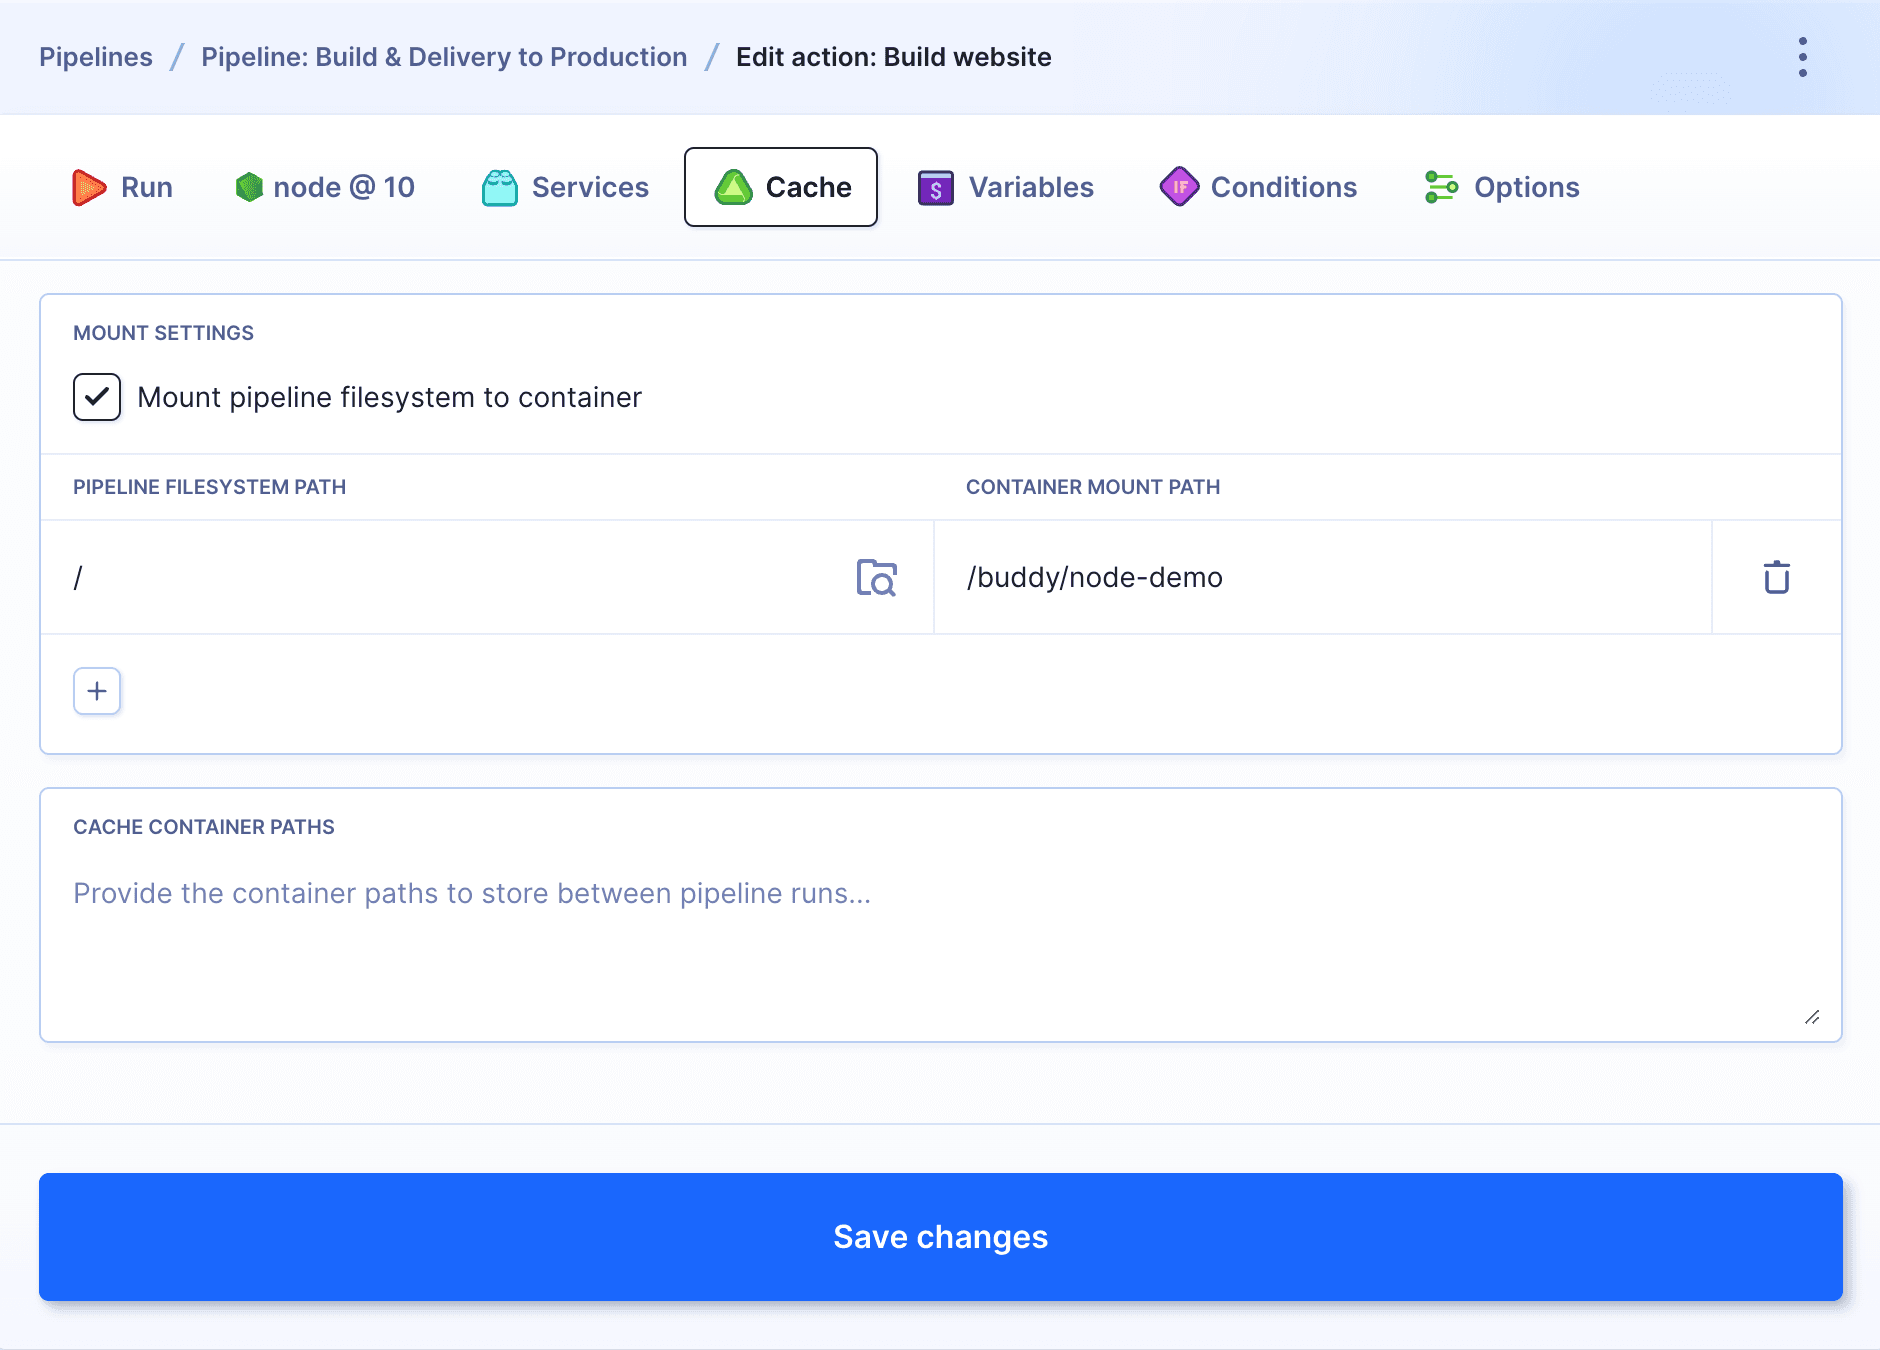1880x1350 pixels.
Task: Edit the container mount path field
Action: [x=1320, y=577]
